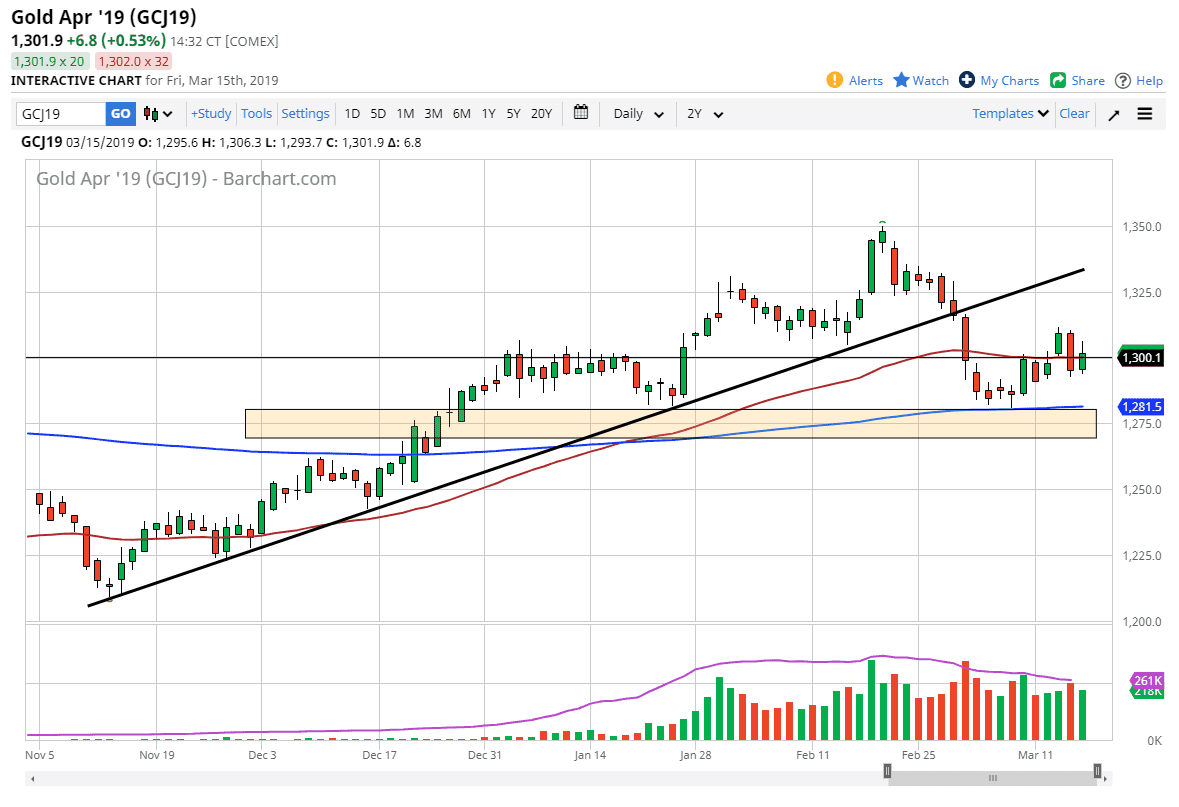Screen dimensions: 1179x807
Task: Open the hamburger menu icon
Action: point(1145,114)
